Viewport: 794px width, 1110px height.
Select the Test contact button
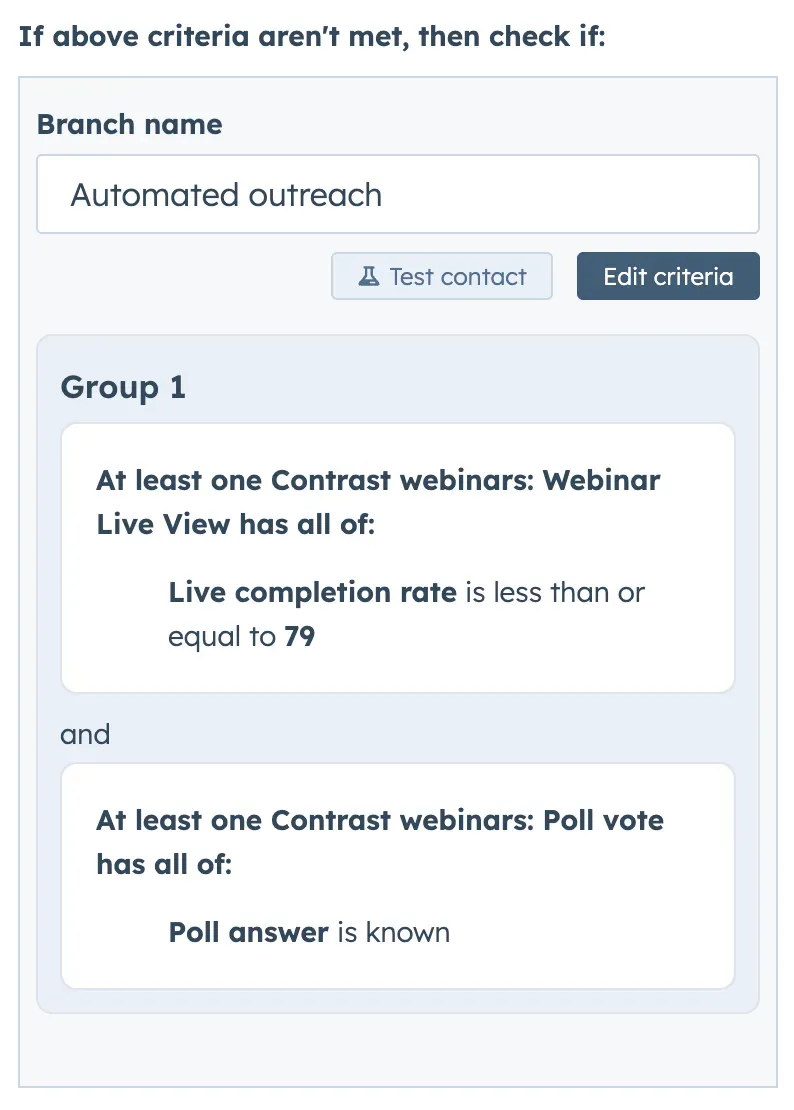pyautogui.click(x=441, y=275)
